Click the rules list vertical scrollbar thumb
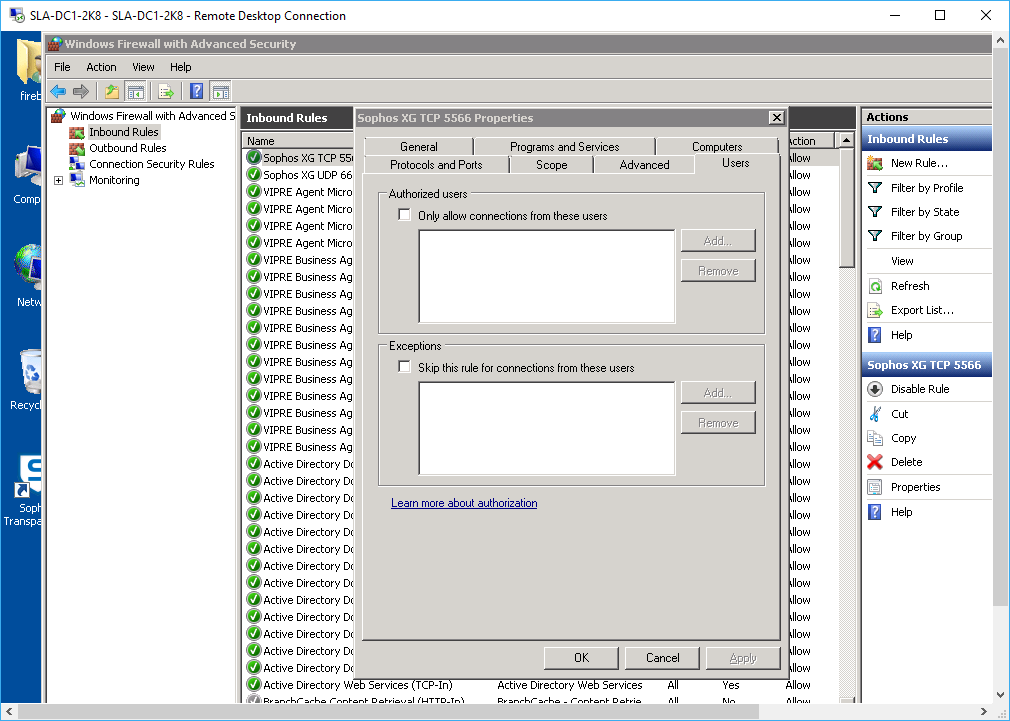The width and height of the screenshot is (1010, 721). 846,207
